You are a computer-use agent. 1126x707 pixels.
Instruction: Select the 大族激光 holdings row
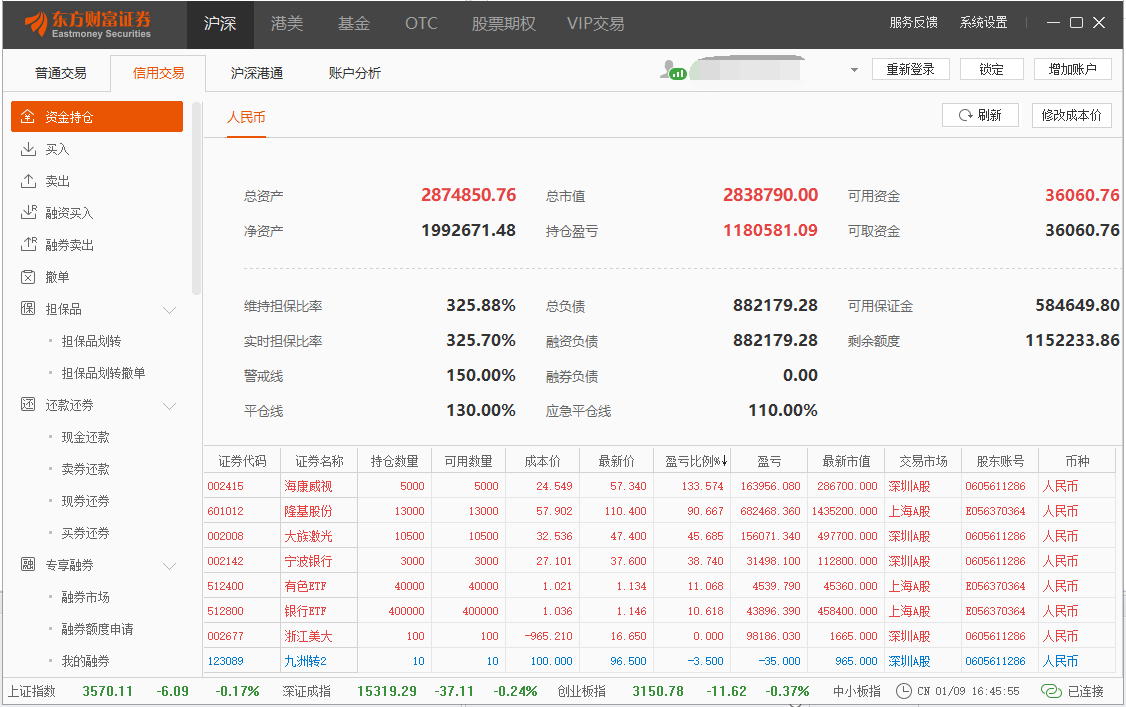click(x=659, y=536)
